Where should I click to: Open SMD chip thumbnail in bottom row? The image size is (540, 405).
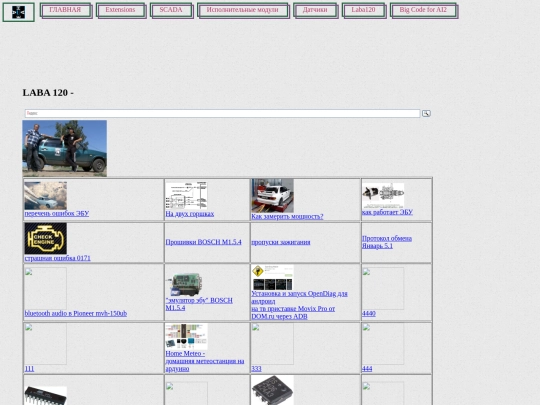[272, 390]
